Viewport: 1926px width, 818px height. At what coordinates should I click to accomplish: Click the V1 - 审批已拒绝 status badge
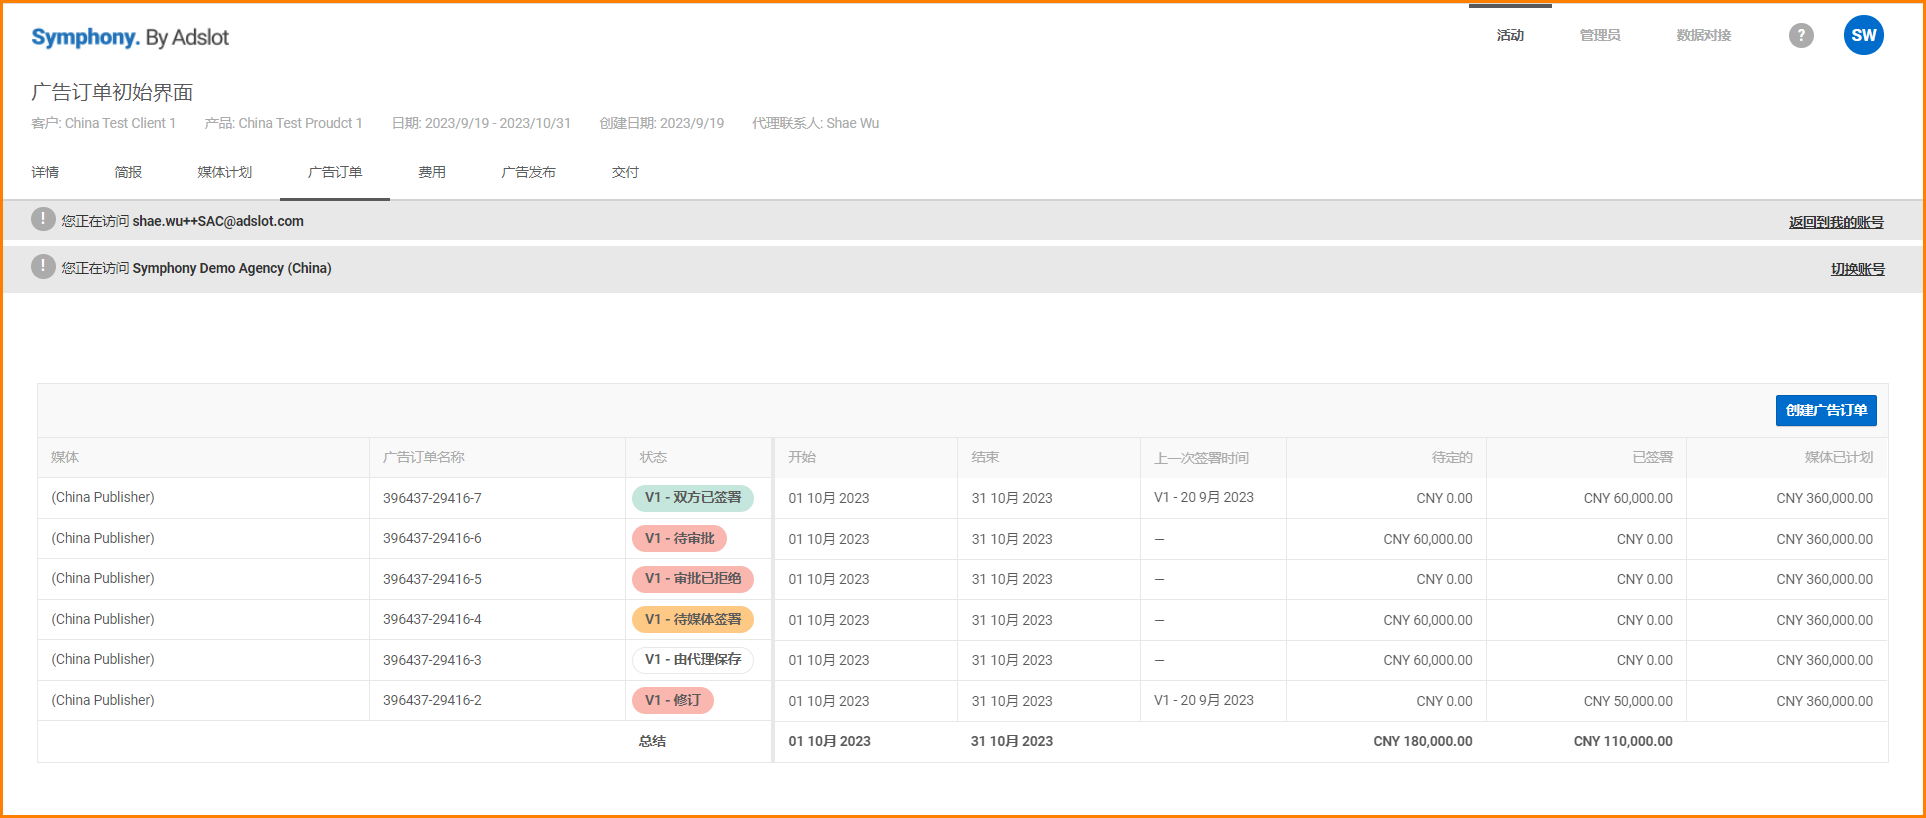point(693,579)
